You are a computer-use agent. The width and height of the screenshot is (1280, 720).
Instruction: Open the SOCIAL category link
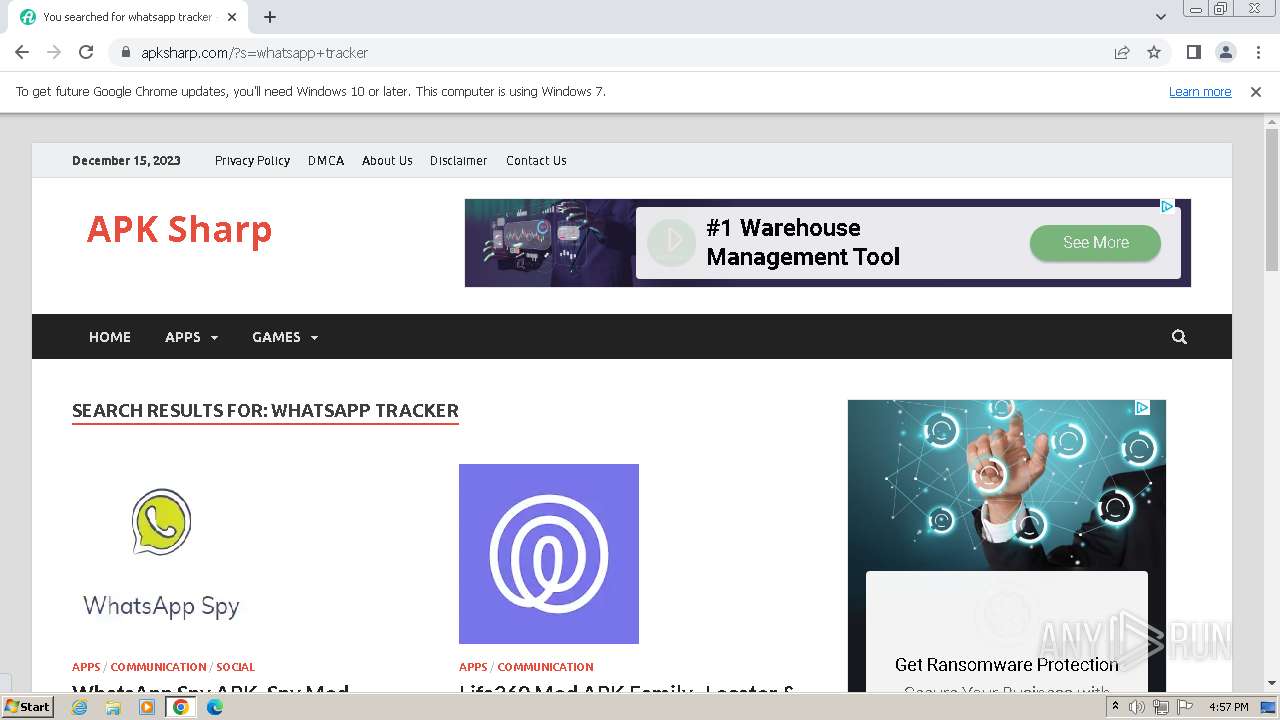[235, 667]
